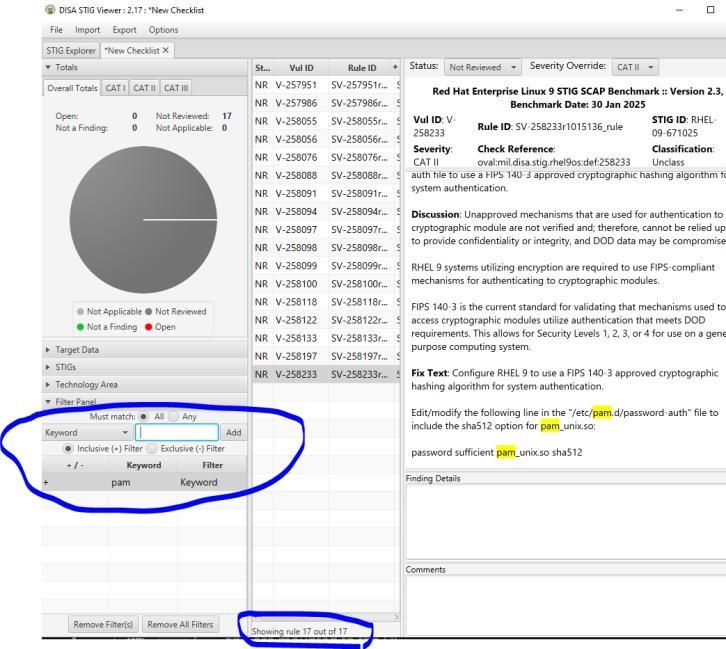Sort by Vul ID column header
The image size is (726, 649).
point(301,68)
